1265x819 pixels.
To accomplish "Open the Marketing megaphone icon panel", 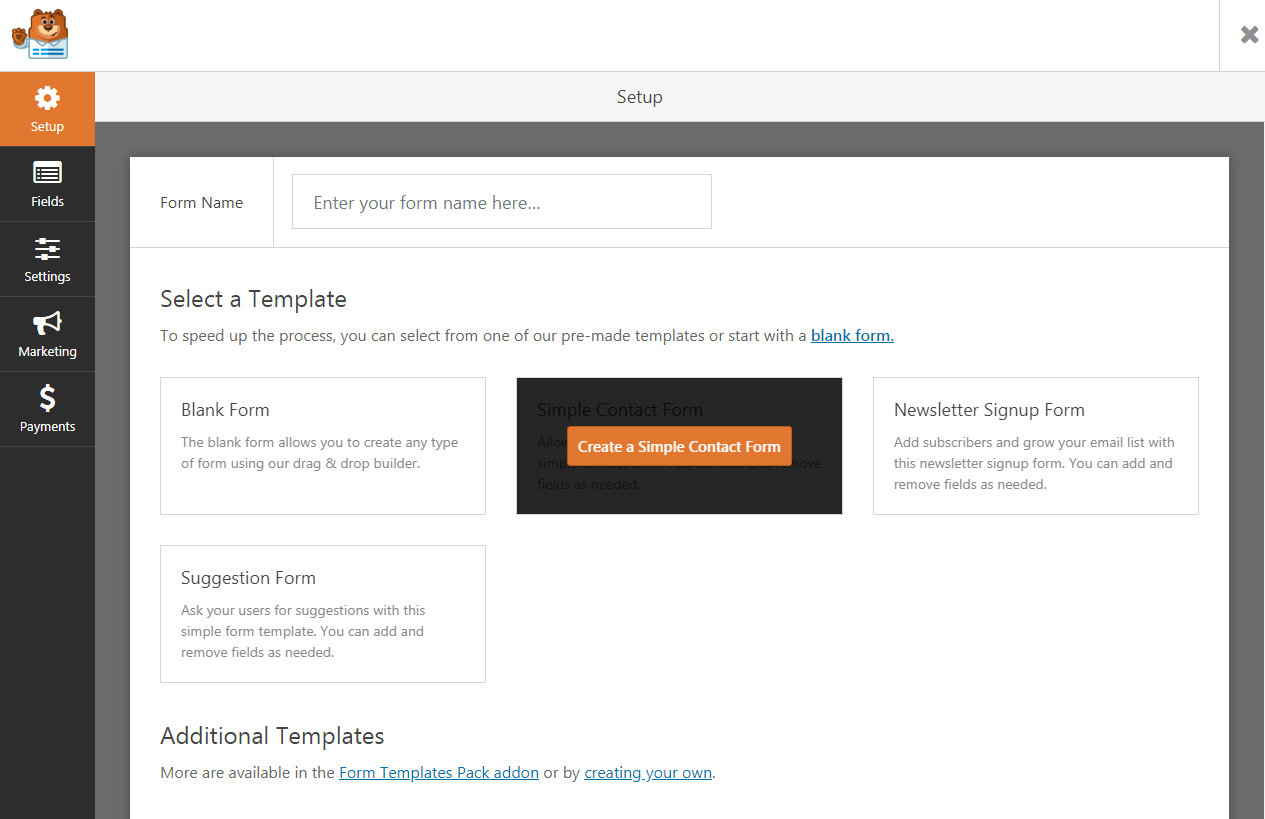I will click(x=47, y=334).
